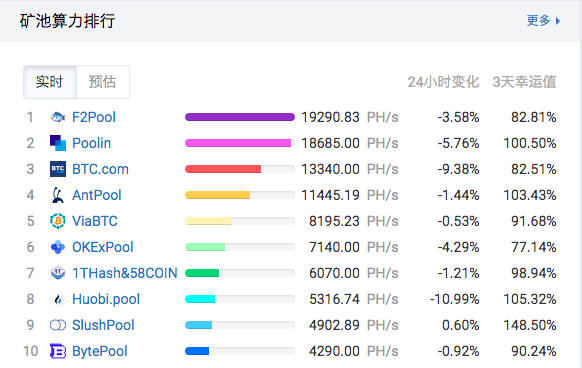The height and width of the screenshot is (368, 582).
Task: Click the 100.50% luck value
Action: click(530, 143)
